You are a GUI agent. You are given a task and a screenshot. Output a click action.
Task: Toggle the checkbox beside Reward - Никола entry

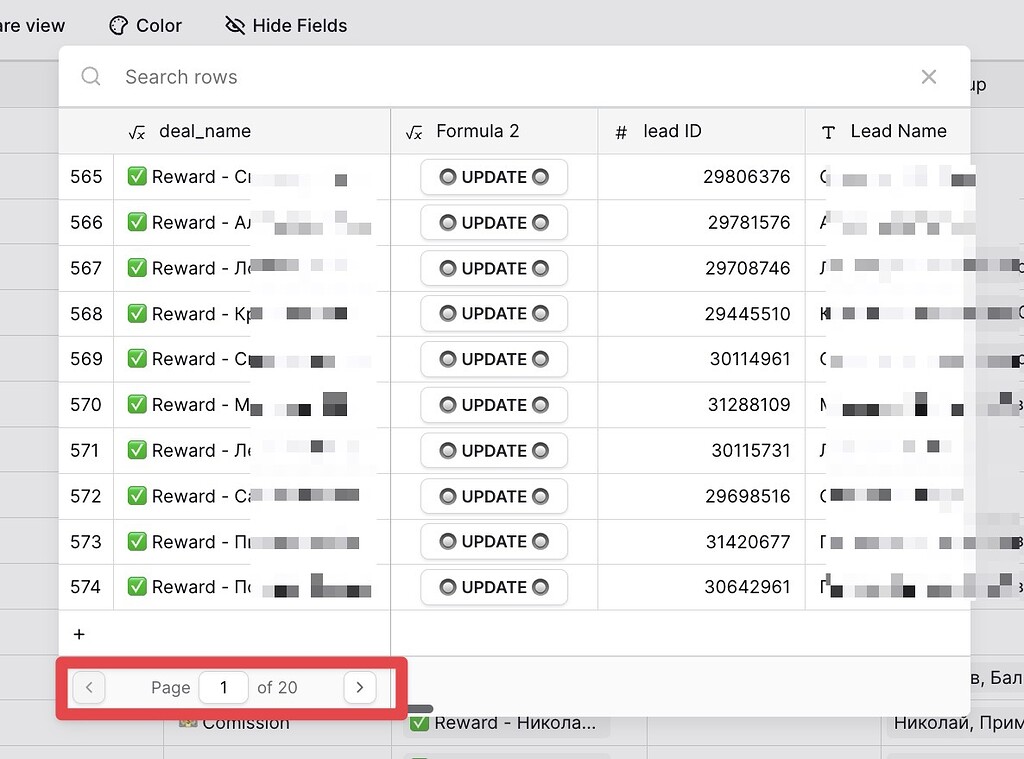pos(419,722)
